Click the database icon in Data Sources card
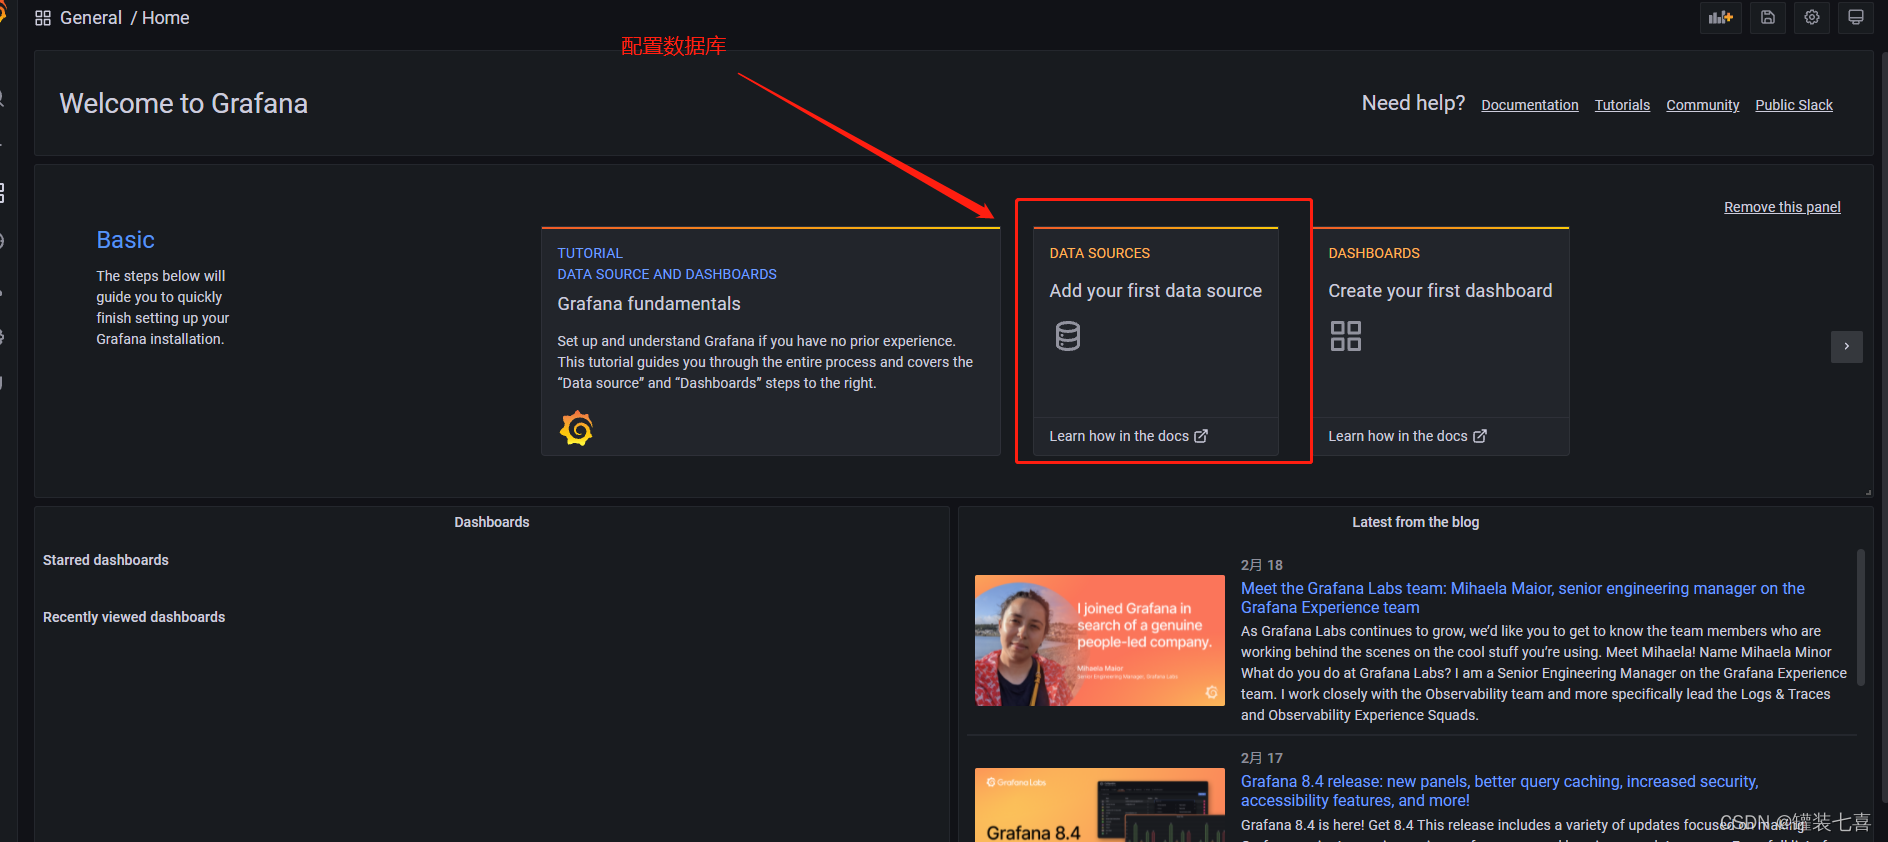This screenshot has width=1888, height=842. [1068, 336]
